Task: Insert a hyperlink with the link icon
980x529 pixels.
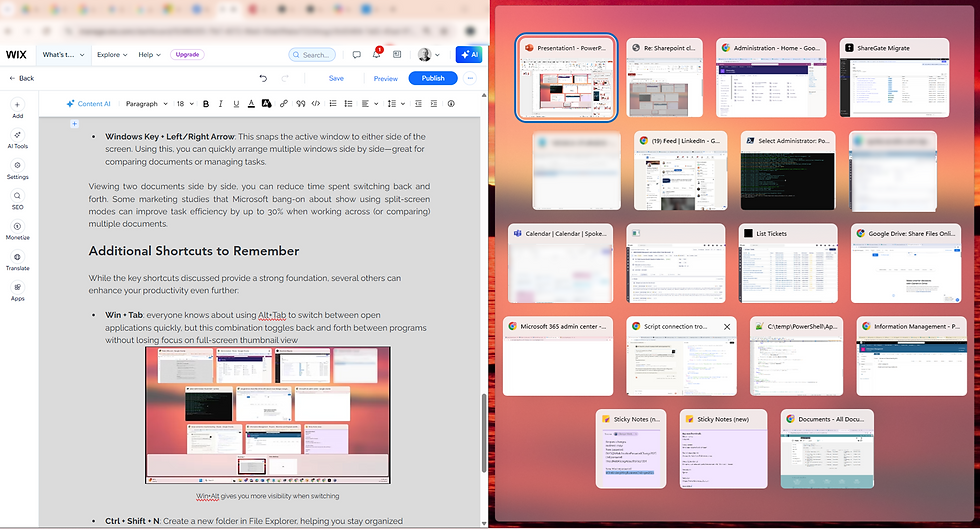Action: click(284, 104)
